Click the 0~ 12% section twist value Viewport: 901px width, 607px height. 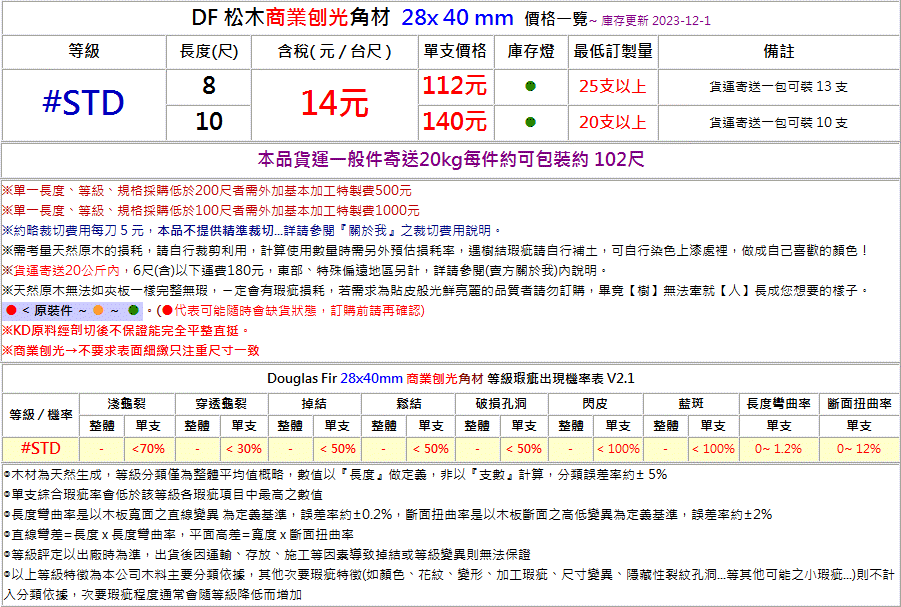pos(859,448)
